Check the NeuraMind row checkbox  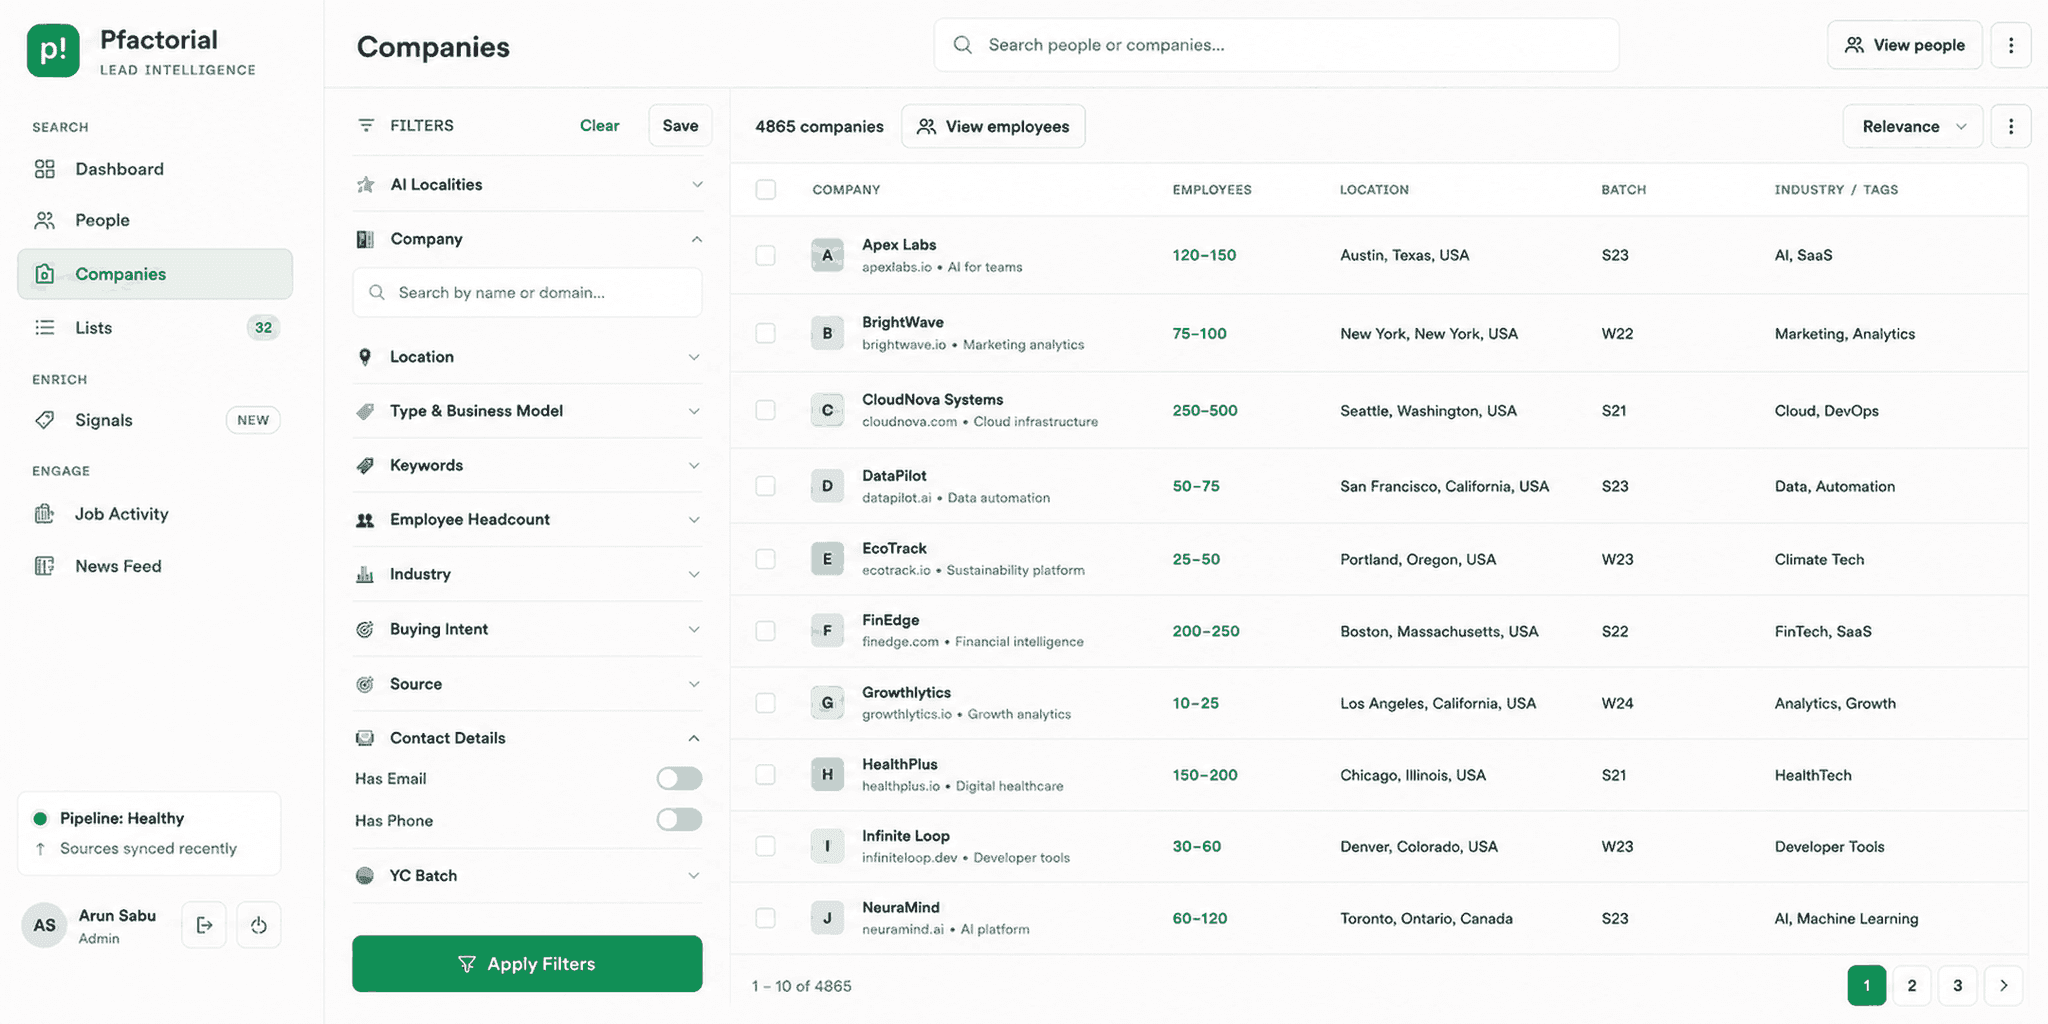(x=766, y=918)
